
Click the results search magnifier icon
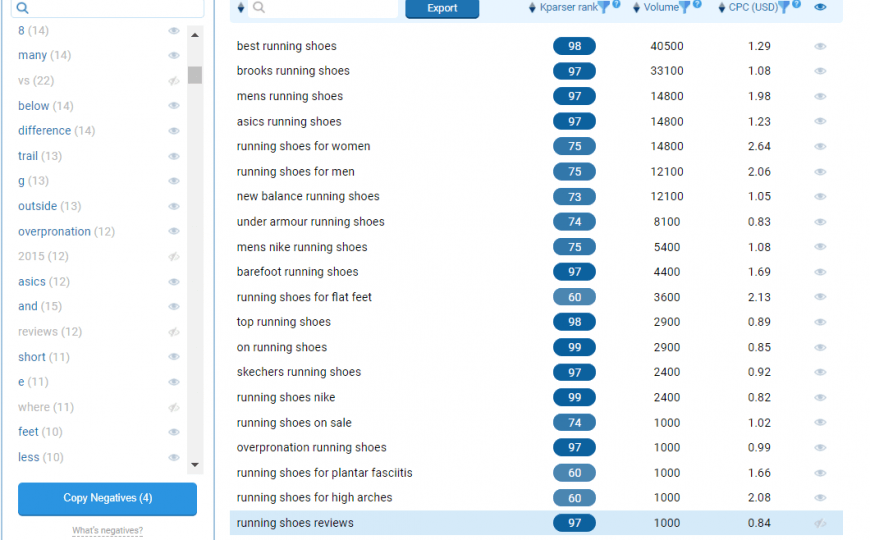pos(259,7)
